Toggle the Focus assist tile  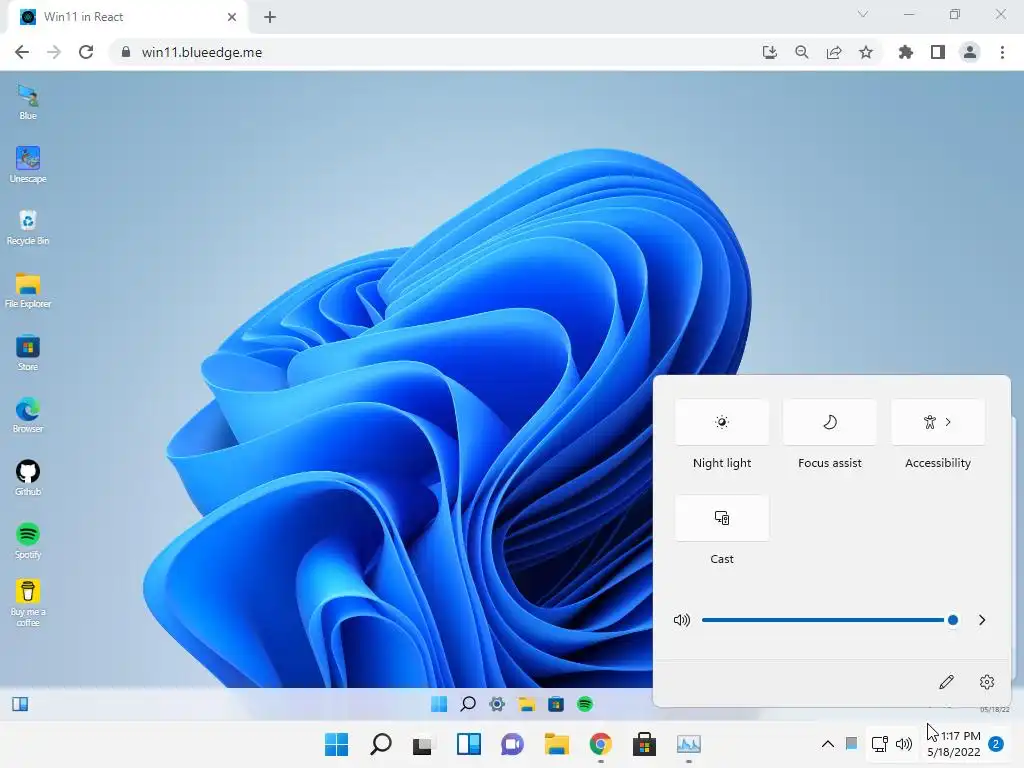pos(829,422)
